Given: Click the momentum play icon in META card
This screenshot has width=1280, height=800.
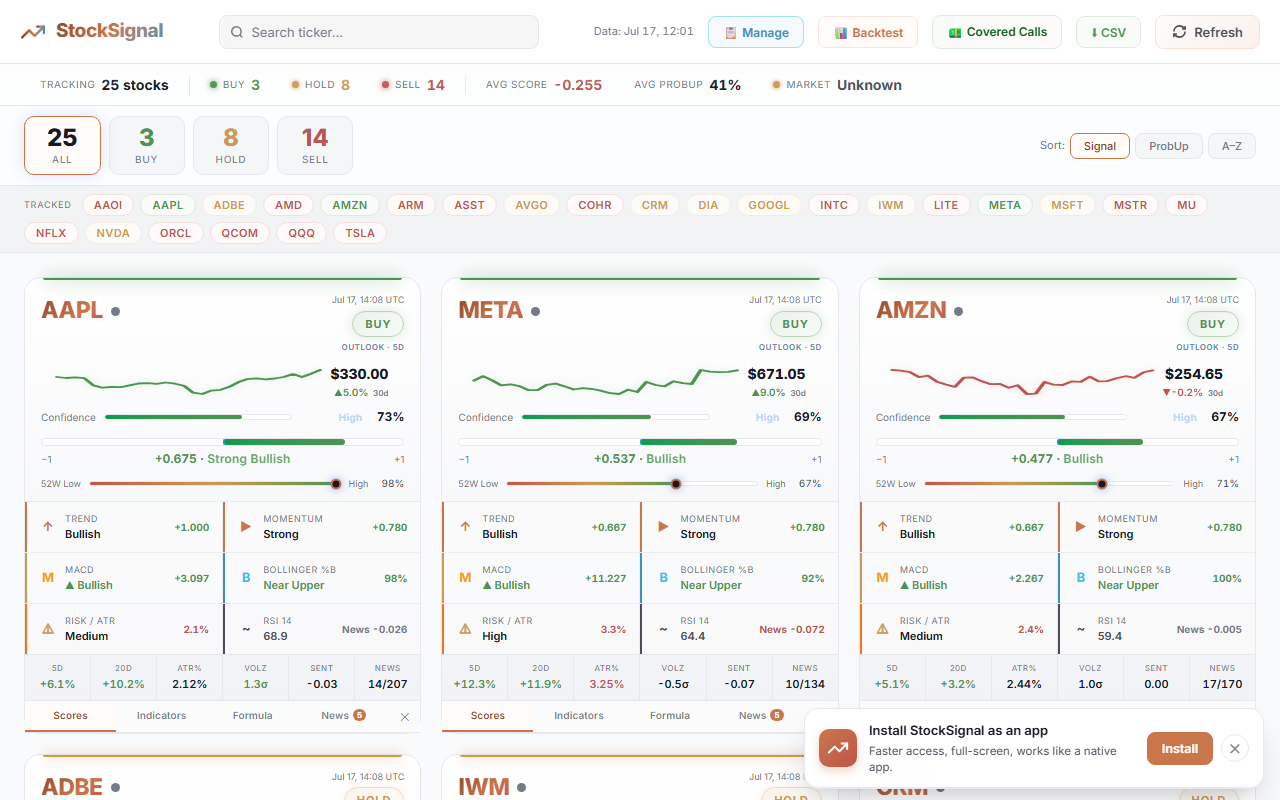Looking at the screenshot, I should click(x=662, y=526).
